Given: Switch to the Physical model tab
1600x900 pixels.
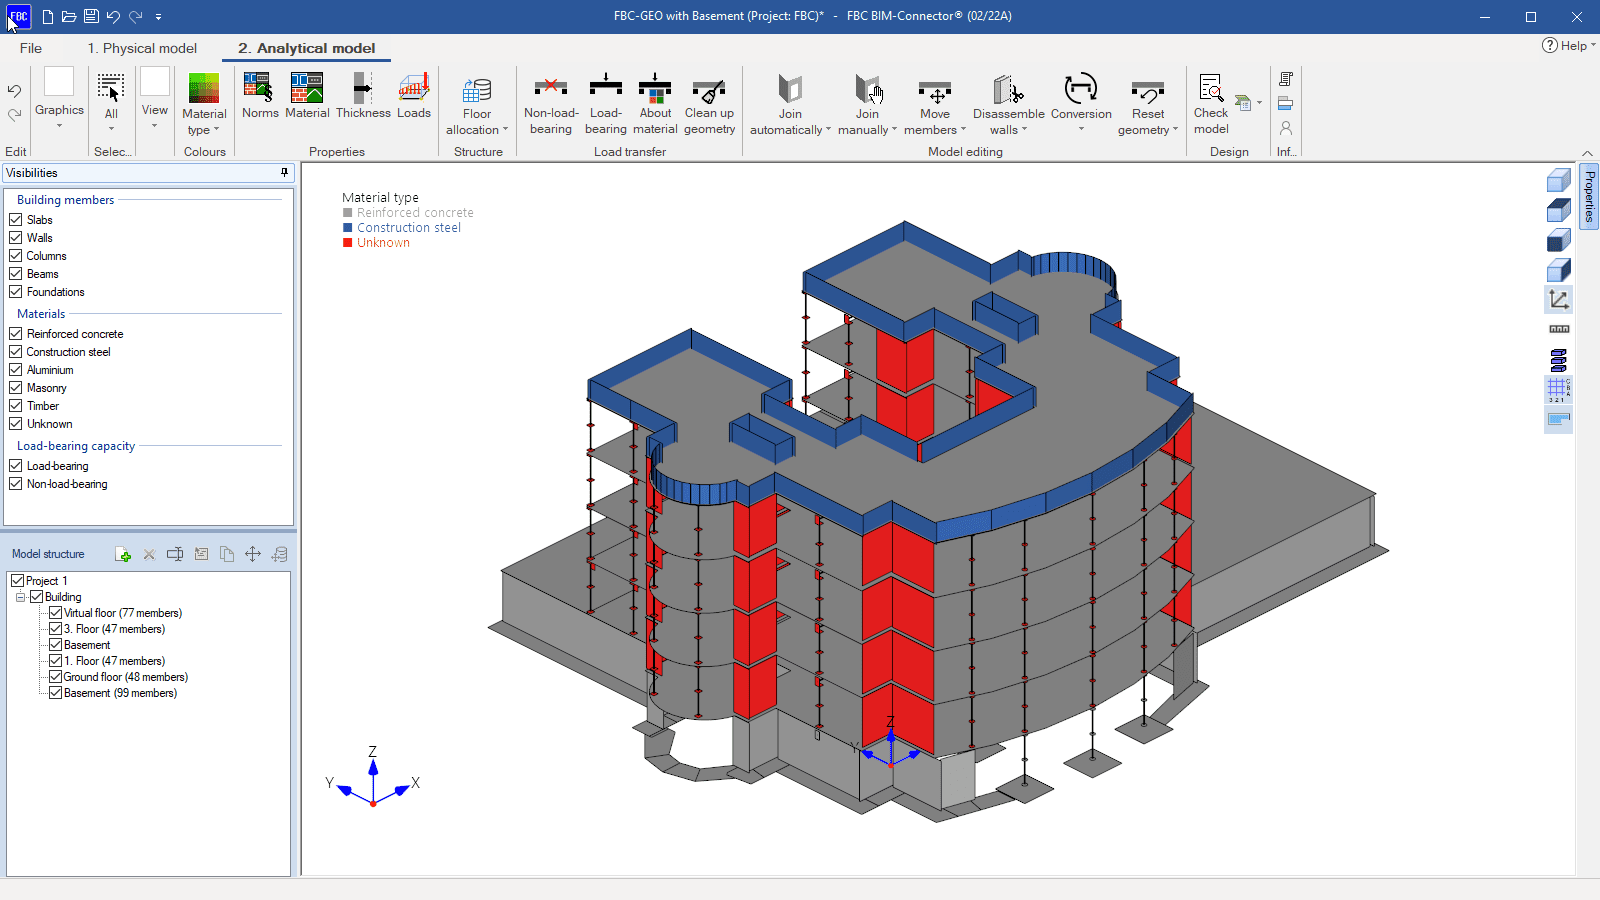Looking at the screenshot, I should (142, 48).
